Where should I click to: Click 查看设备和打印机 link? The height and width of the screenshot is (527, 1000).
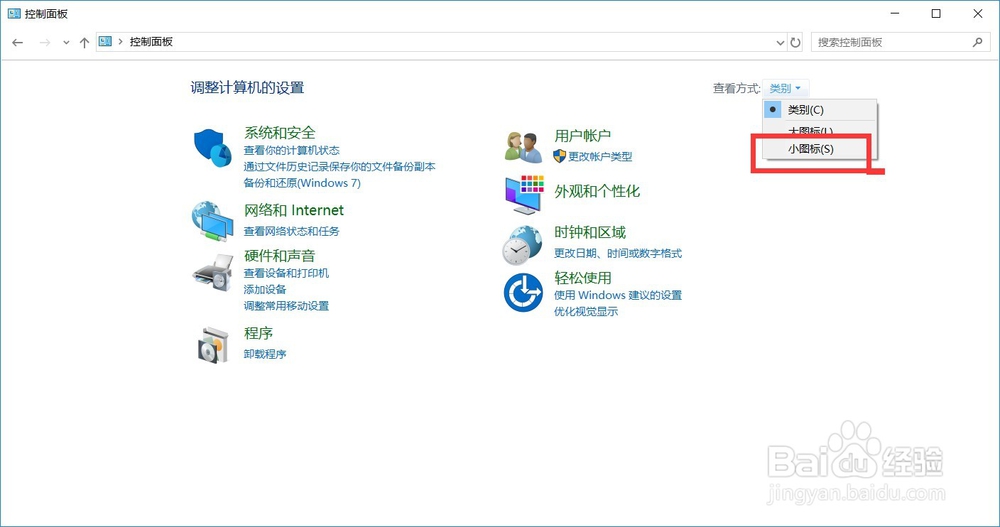click(x=286, y=273)
